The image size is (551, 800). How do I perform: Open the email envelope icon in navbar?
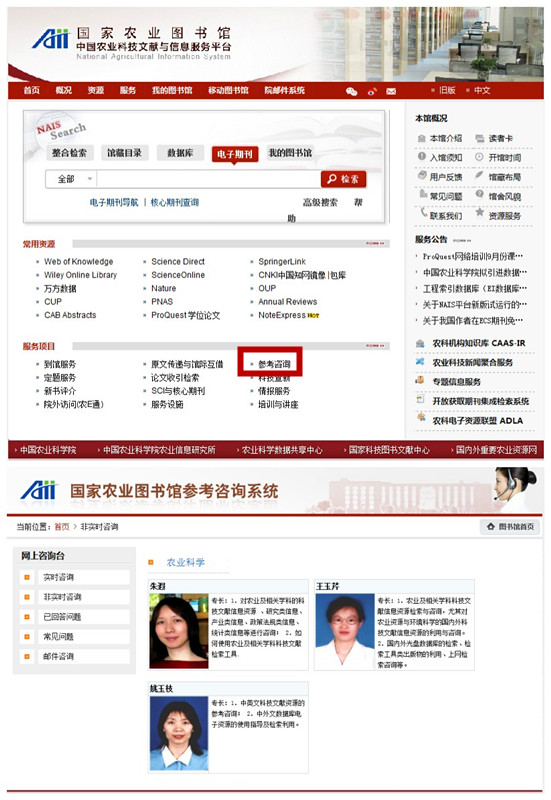(x=391, y=91)
